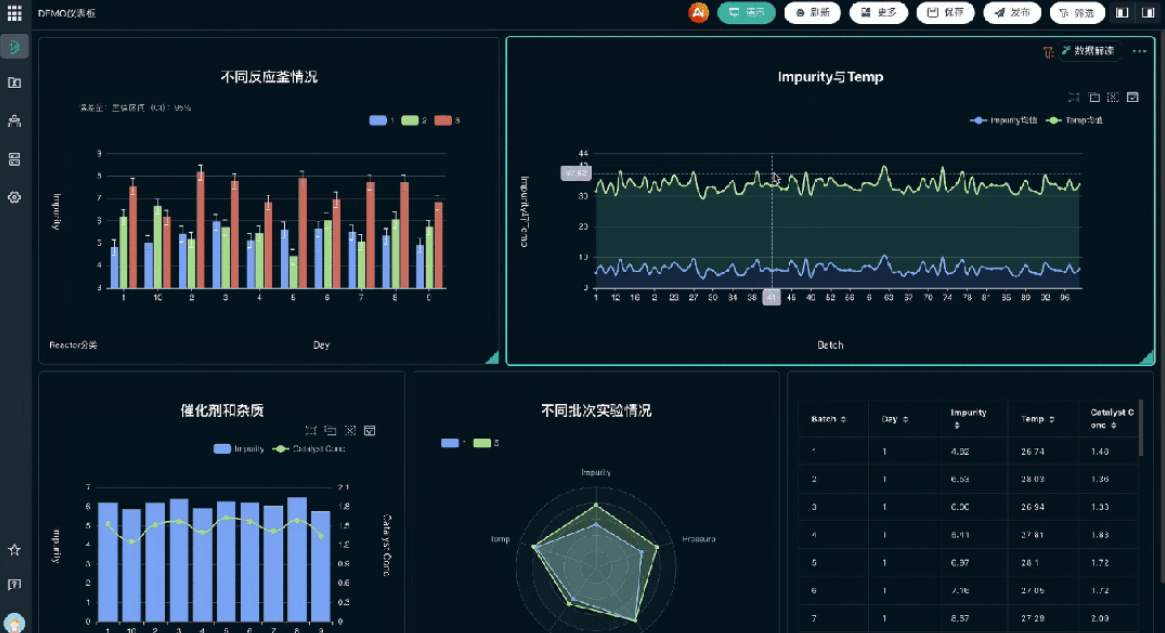Viewport: 1165px width, 633px height.
Task: Click the second toolbox icon in the Impurity与Temp chart
Action: tap(1094, 97)
